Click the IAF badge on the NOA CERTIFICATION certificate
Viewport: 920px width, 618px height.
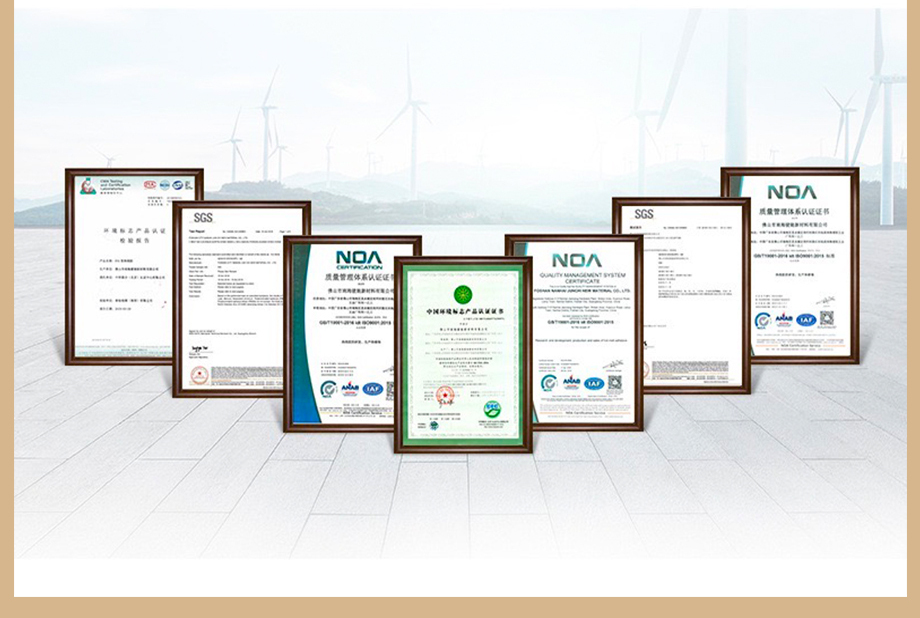coord(373,389)
